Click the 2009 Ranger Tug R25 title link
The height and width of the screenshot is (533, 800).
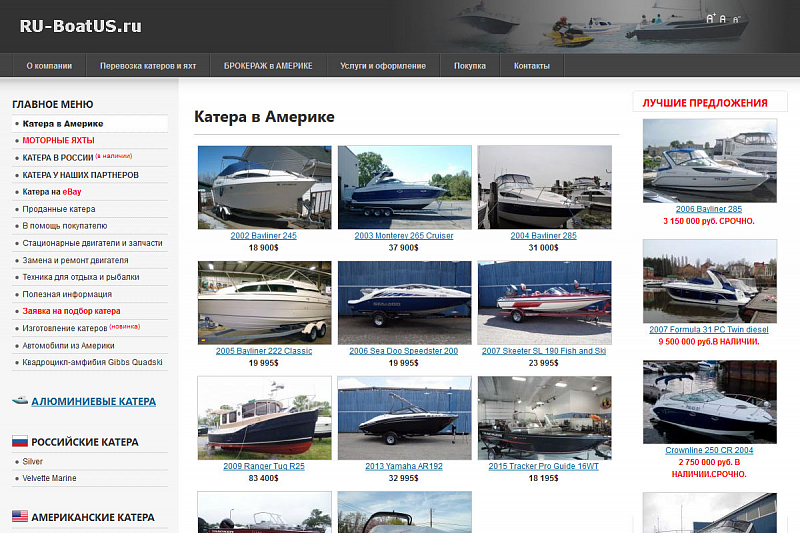click(264, 466)
